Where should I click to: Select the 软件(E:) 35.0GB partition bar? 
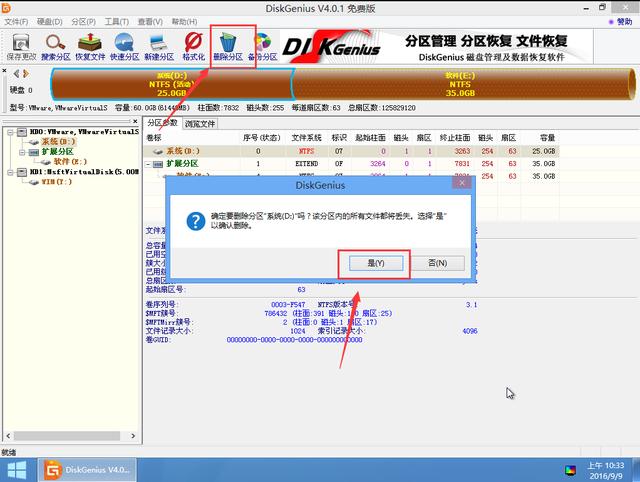[x=463, y=84]
